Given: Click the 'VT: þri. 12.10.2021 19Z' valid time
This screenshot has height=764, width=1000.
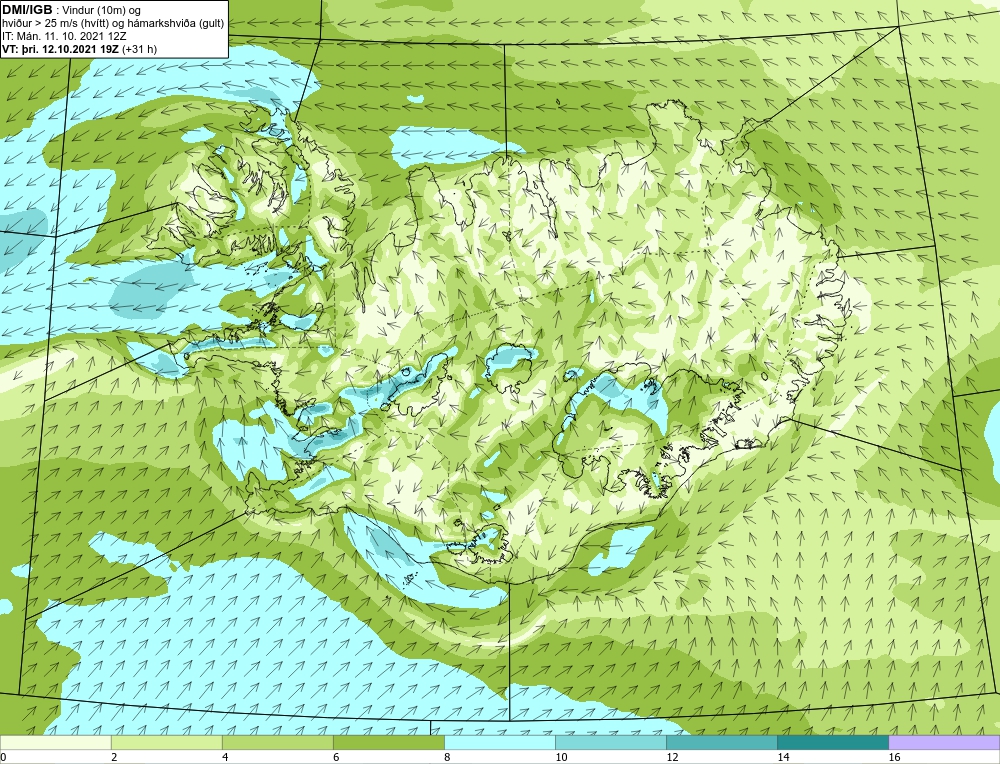Looking at the screenshot, I should 61,49.
